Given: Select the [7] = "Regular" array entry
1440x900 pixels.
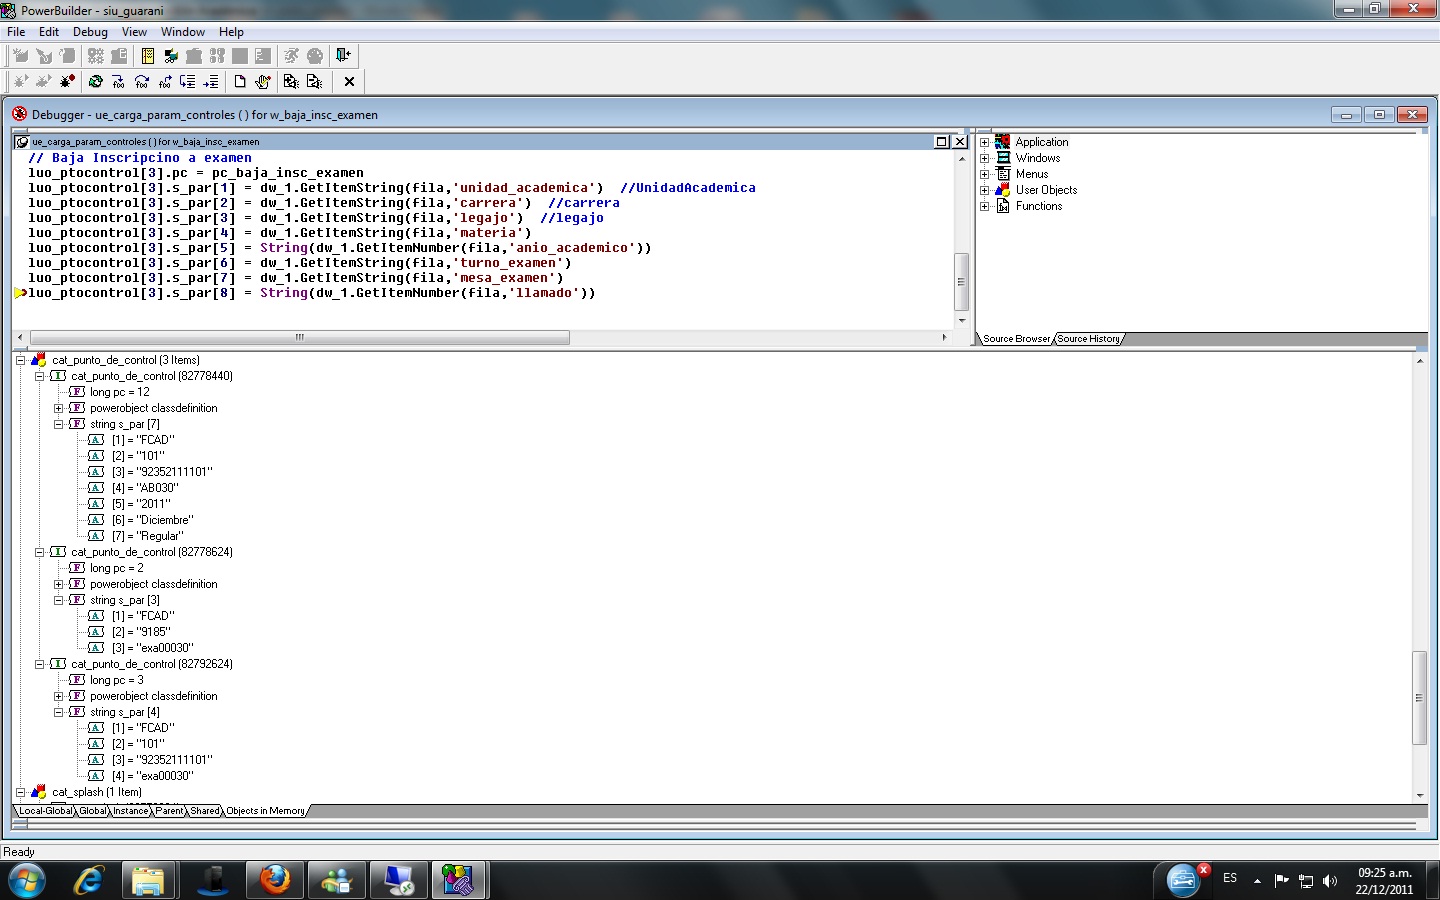Looking at the screenshot, I should point(147,536).
